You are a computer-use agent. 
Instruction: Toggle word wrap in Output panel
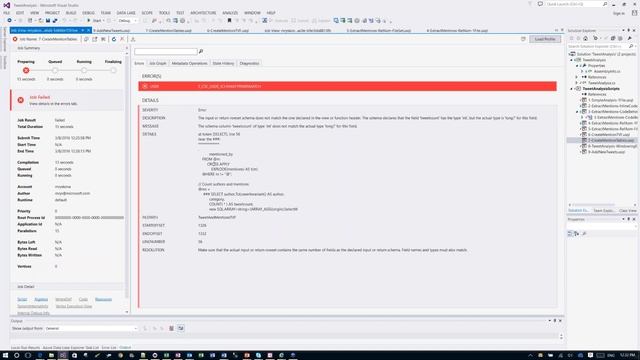pos(181,328)
